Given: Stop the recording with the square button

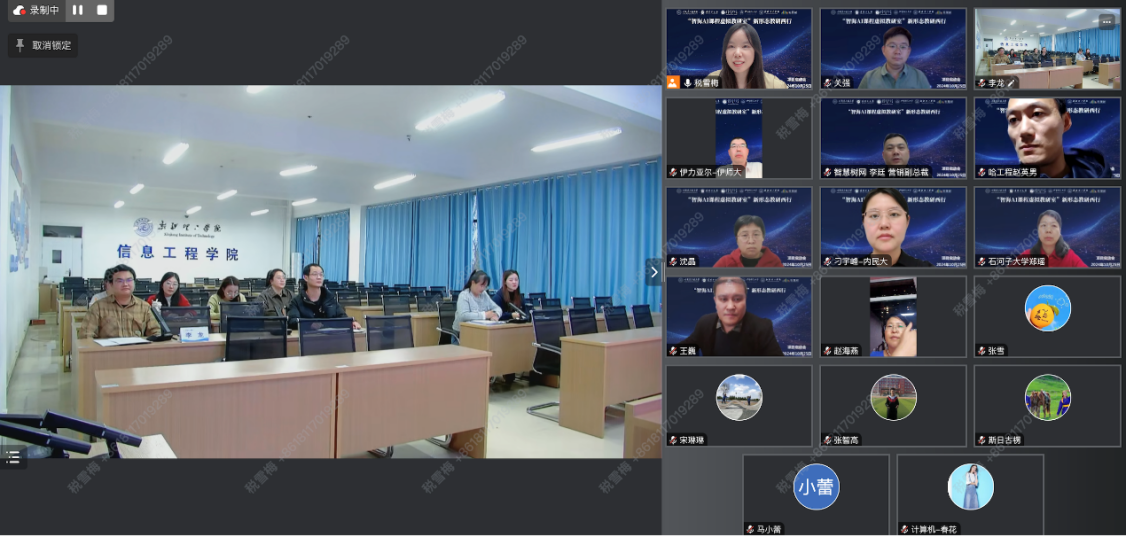Looking at the screenshot, I should tap(102, 10).
